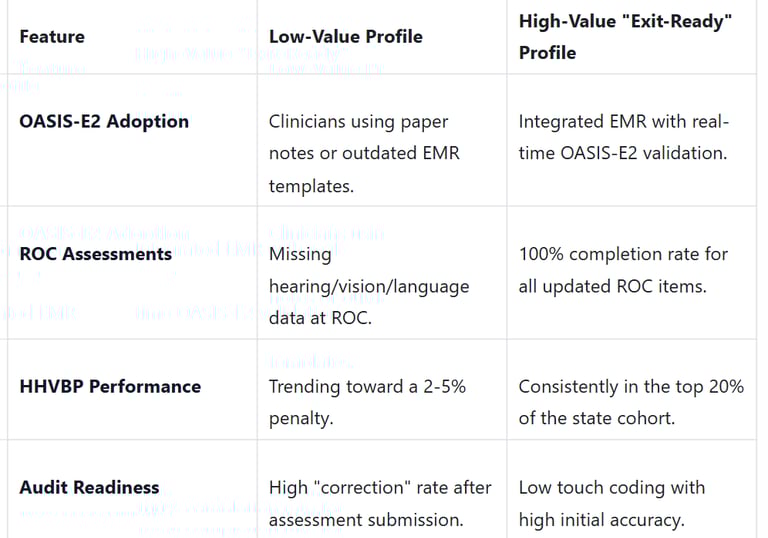This screenshot has width=768, height=538.
Task: Select the OASIS-E2 Adoption row label
Action: click(x=104, y=122)
